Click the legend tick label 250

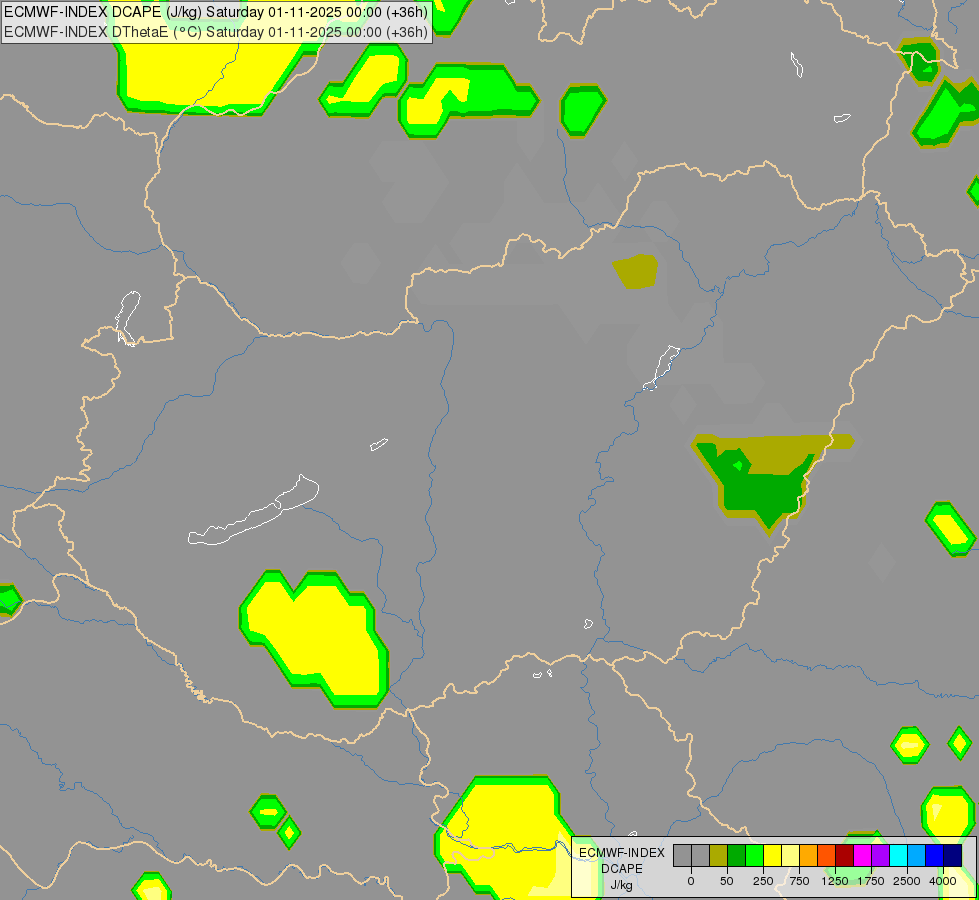coord(763,881)
